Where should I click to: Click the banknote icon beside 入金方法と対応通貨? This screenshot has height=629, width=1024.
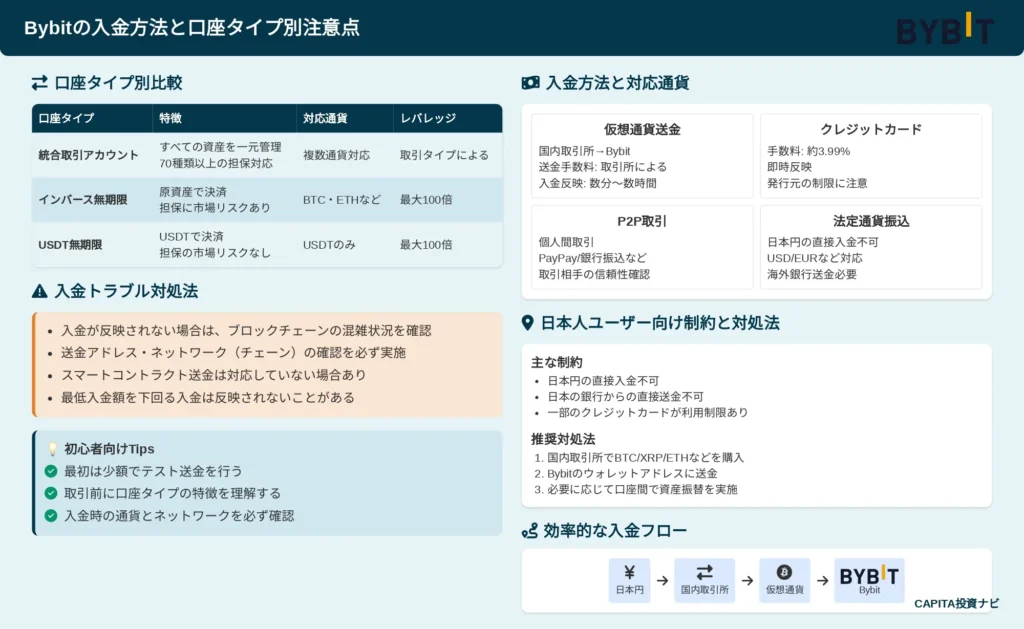coord(530,83)
